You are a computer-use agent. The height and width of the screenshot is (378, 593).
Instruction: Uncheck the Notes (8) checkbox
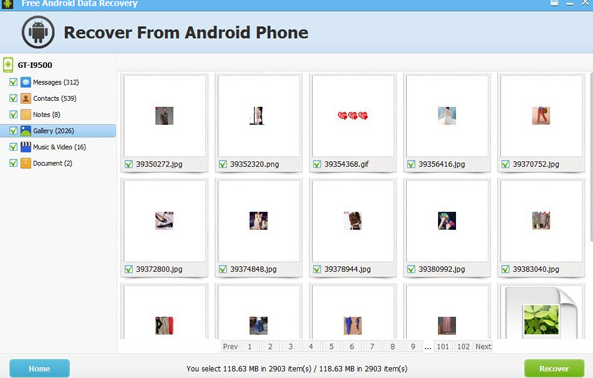(13, 115)
